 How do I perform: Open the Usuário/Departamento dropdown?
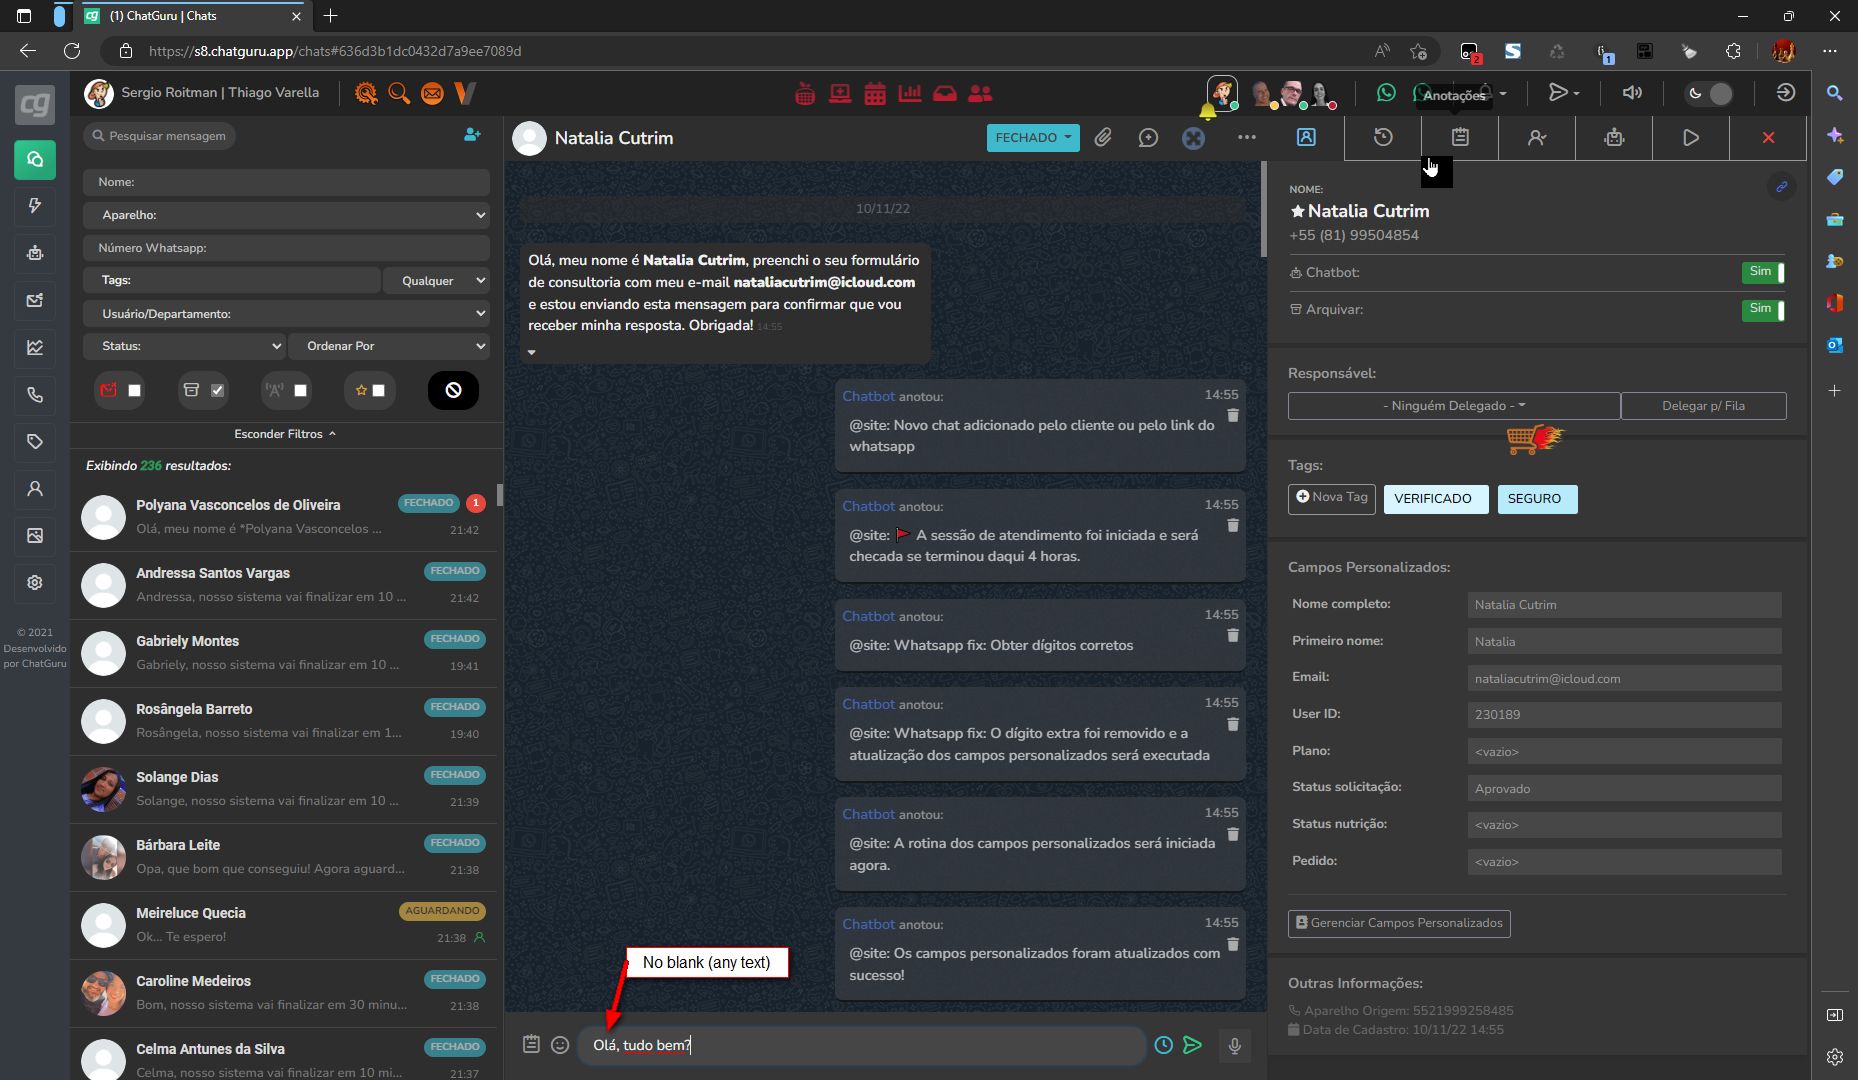tap(286, 314)
